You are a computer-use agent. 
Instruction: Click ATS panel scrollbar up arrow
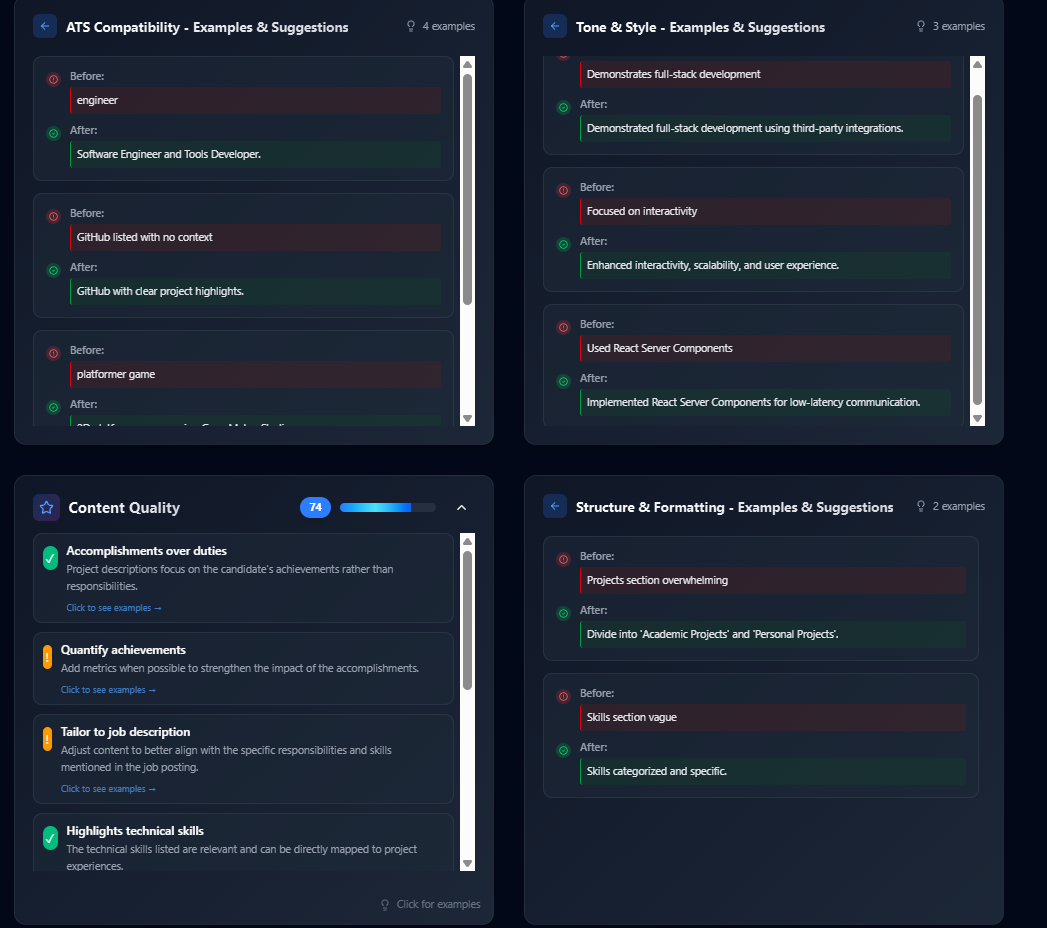click(467, 65)
